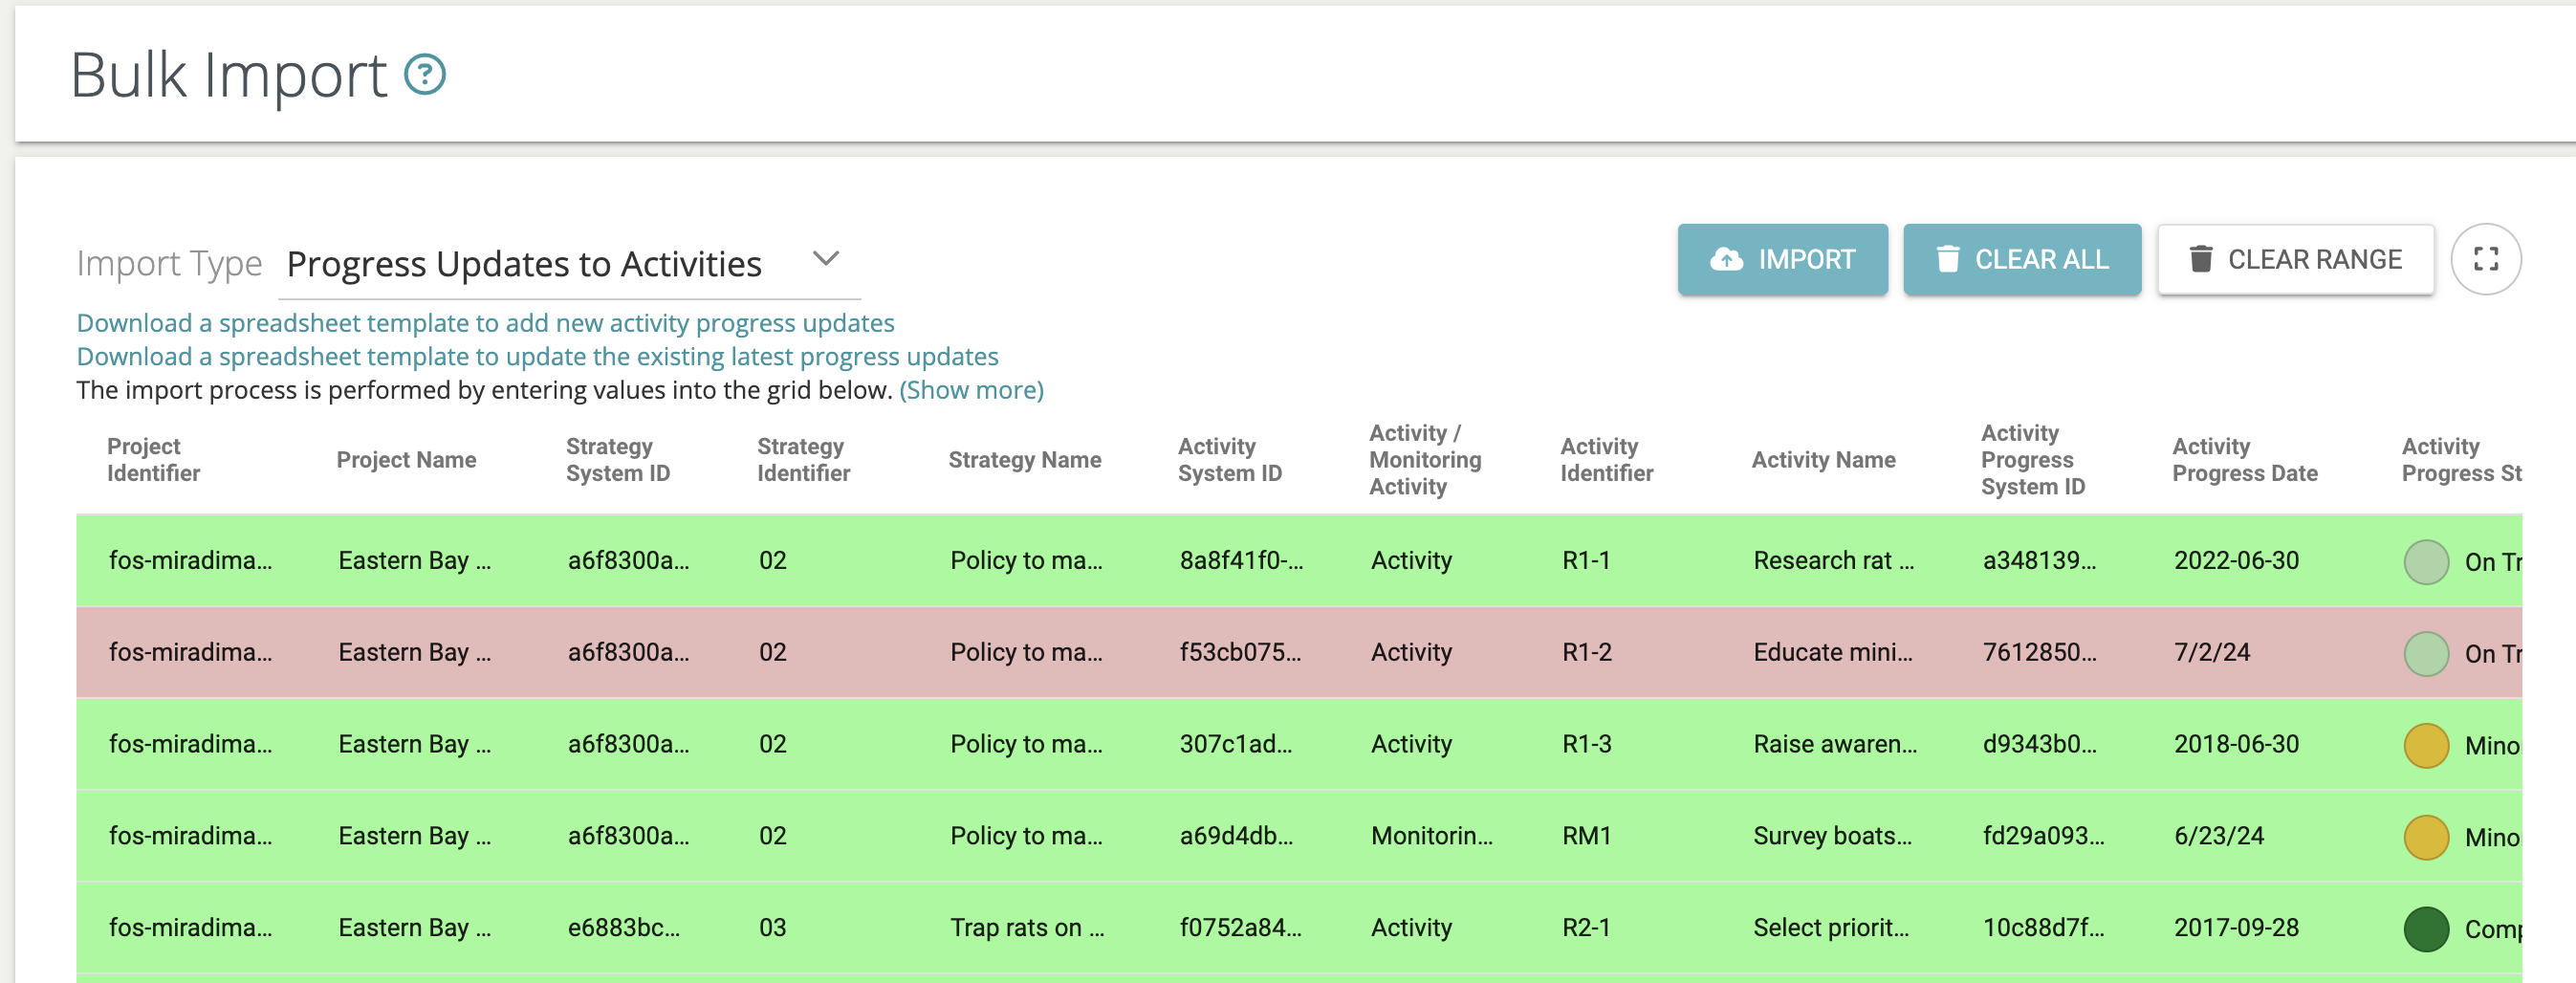Click the cloud upload icon on IMPORT button

(x=1729, y=259)
